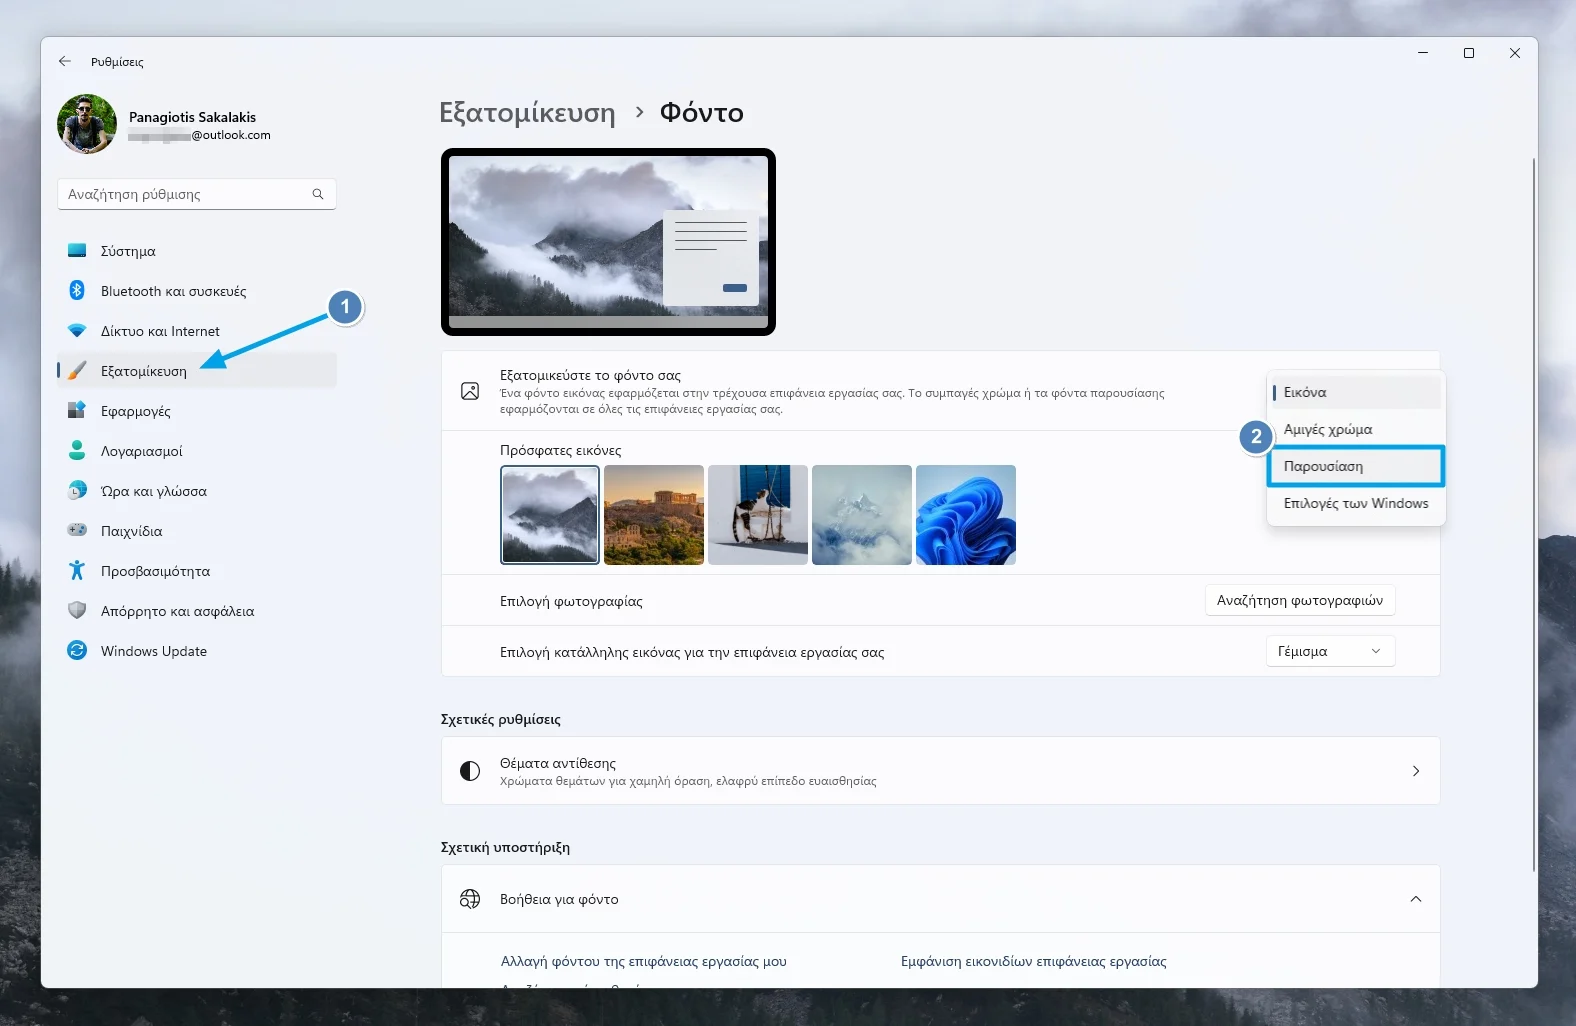Open the Γέμισμα fit dropdown

point(1329,651)
